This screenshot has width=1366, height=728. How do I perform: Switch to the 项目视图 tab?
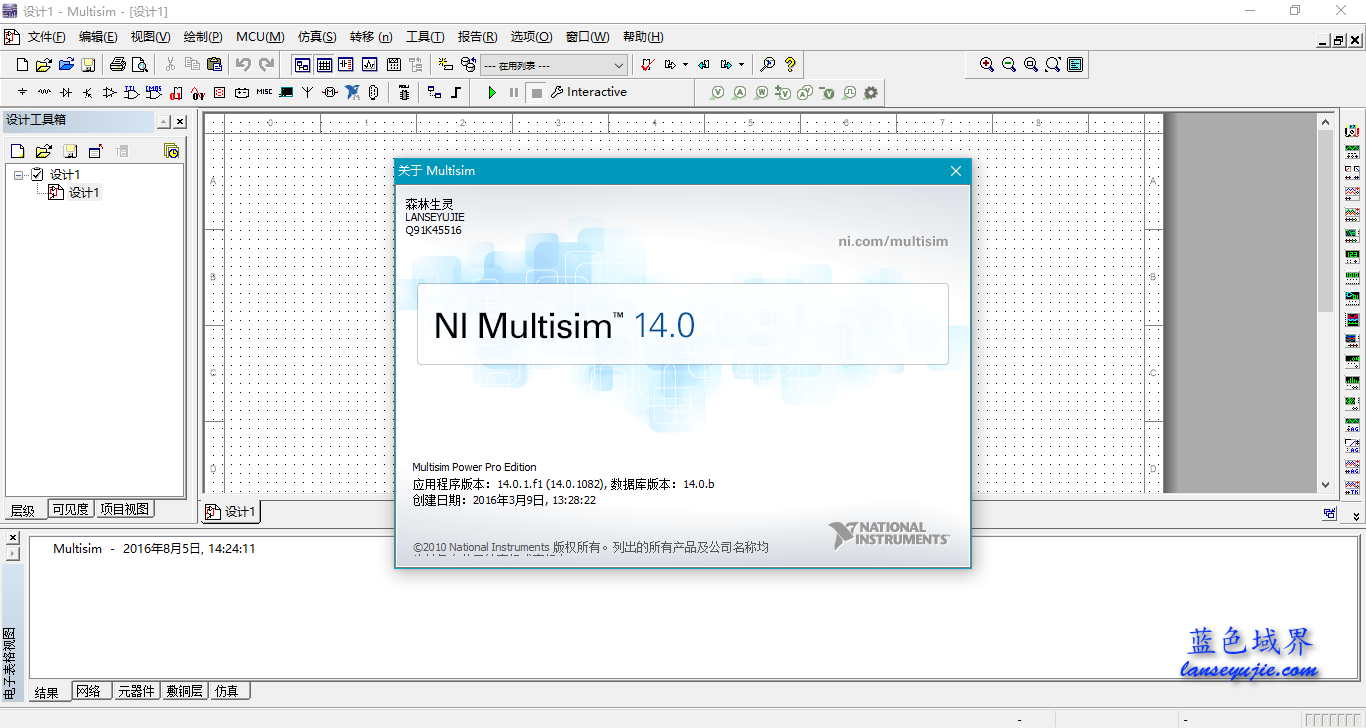pos(124,509)
